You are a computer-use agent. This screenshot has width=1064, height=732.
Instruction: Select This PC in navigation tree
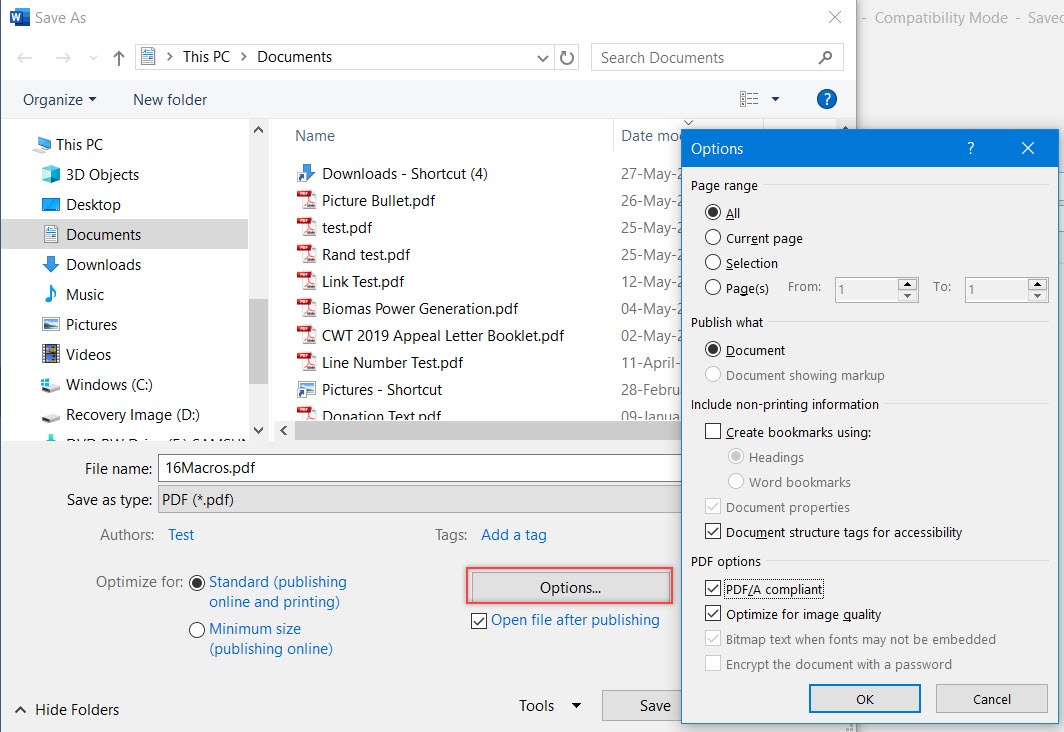click(x=79, y=145)
